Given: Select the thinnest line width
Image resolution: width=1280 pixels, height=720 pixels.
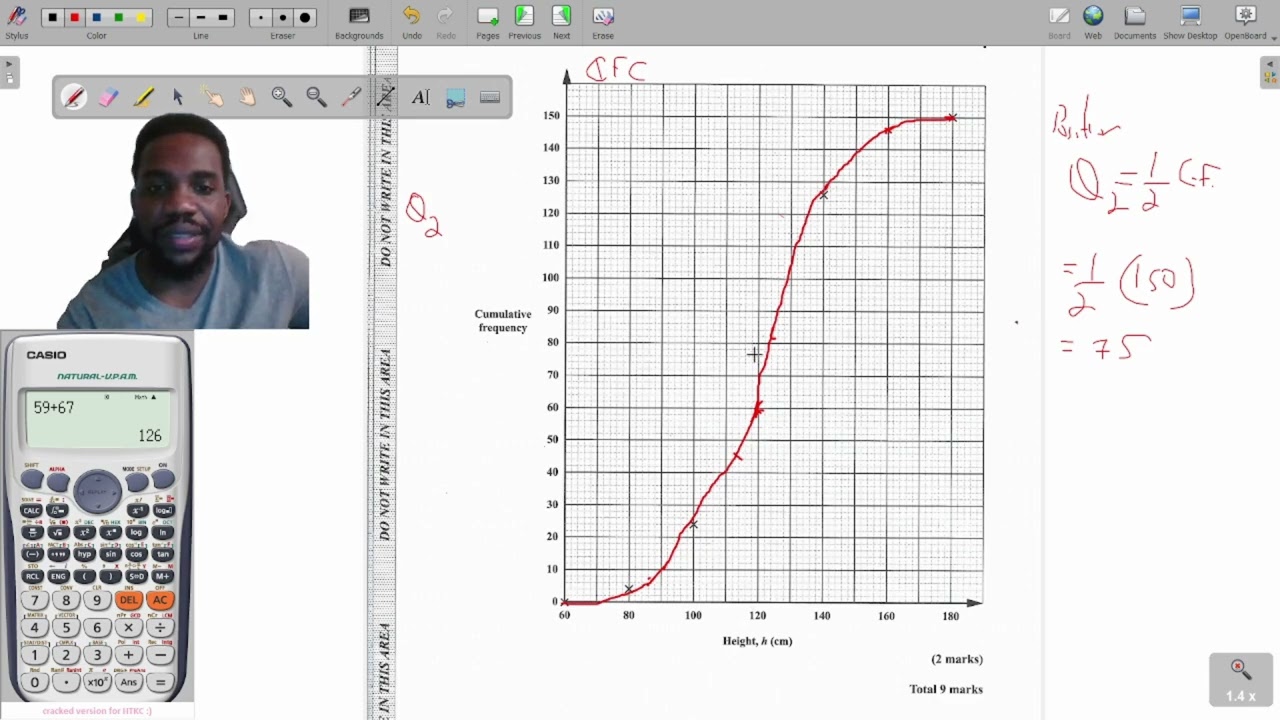Looking at the screenshot, I should (178, 18).
